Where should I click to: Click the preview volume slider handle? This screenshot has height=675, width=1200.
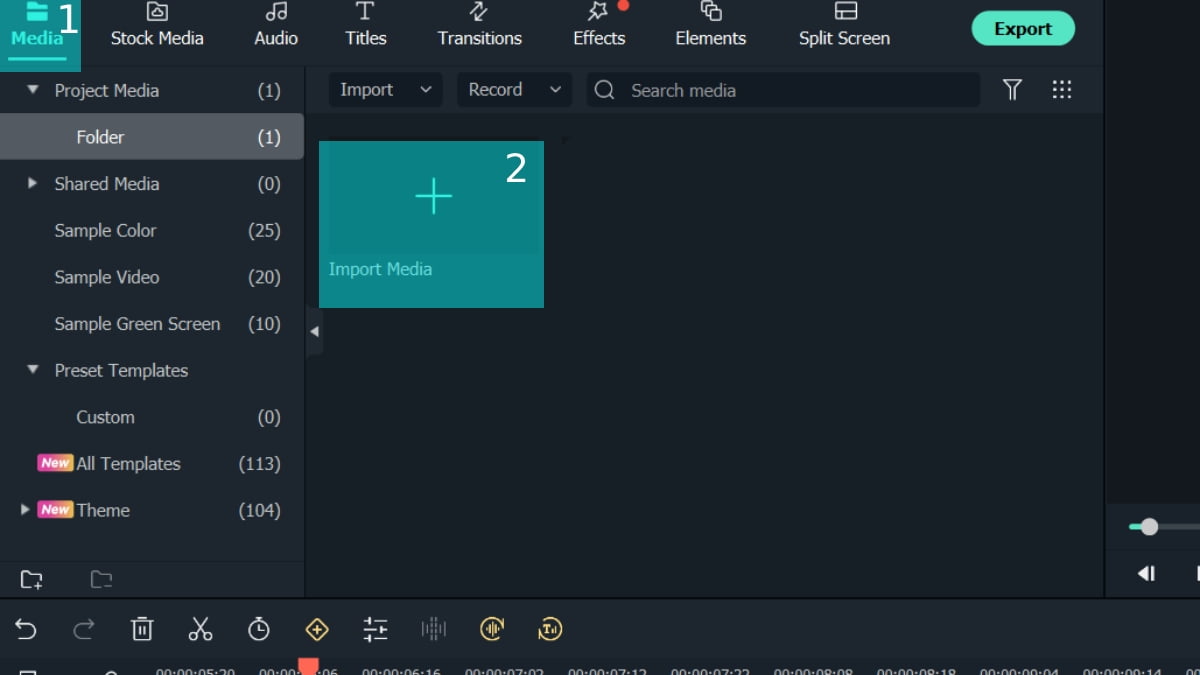[1149, 527]
